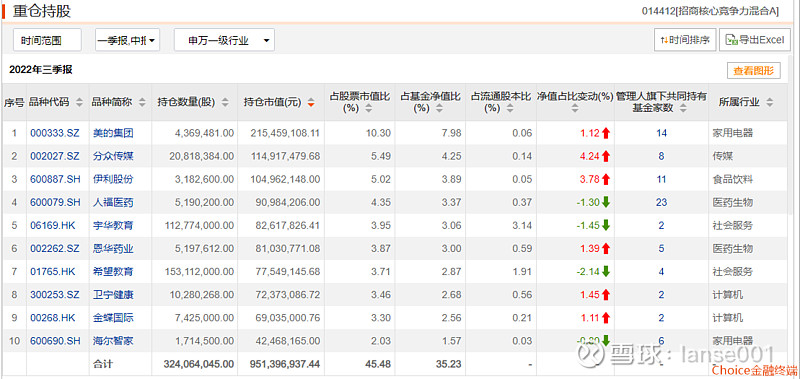Open 宇华教育 stock name link
800x379 pixels.
[113, 225]
